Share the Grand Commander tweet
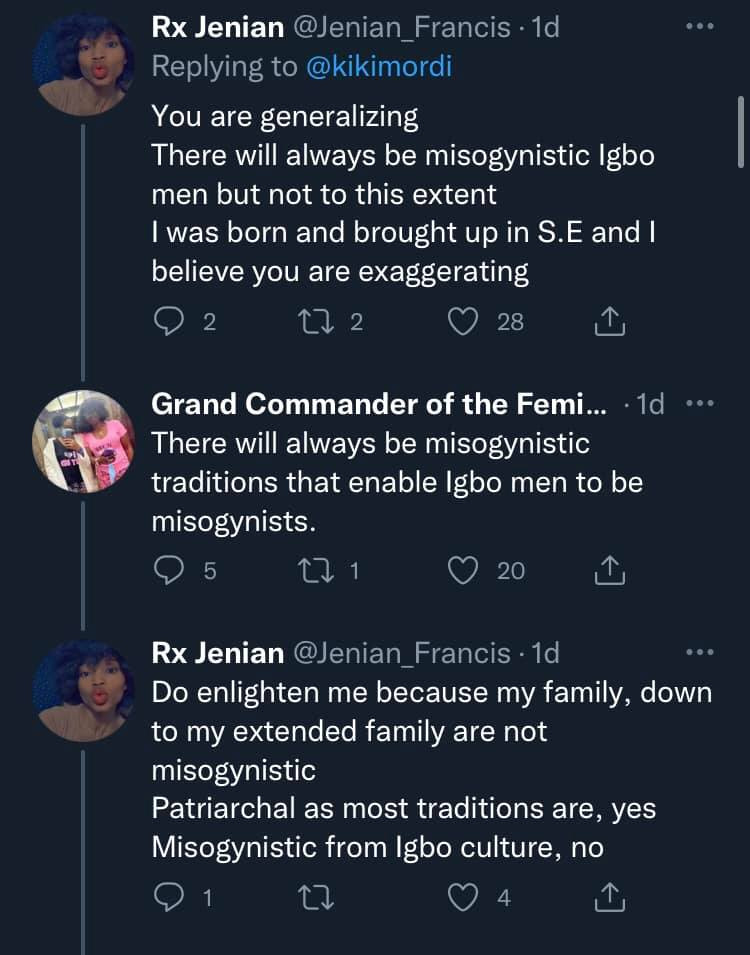Viewport: 750px width, 955px height. click(x=609, y=570)
